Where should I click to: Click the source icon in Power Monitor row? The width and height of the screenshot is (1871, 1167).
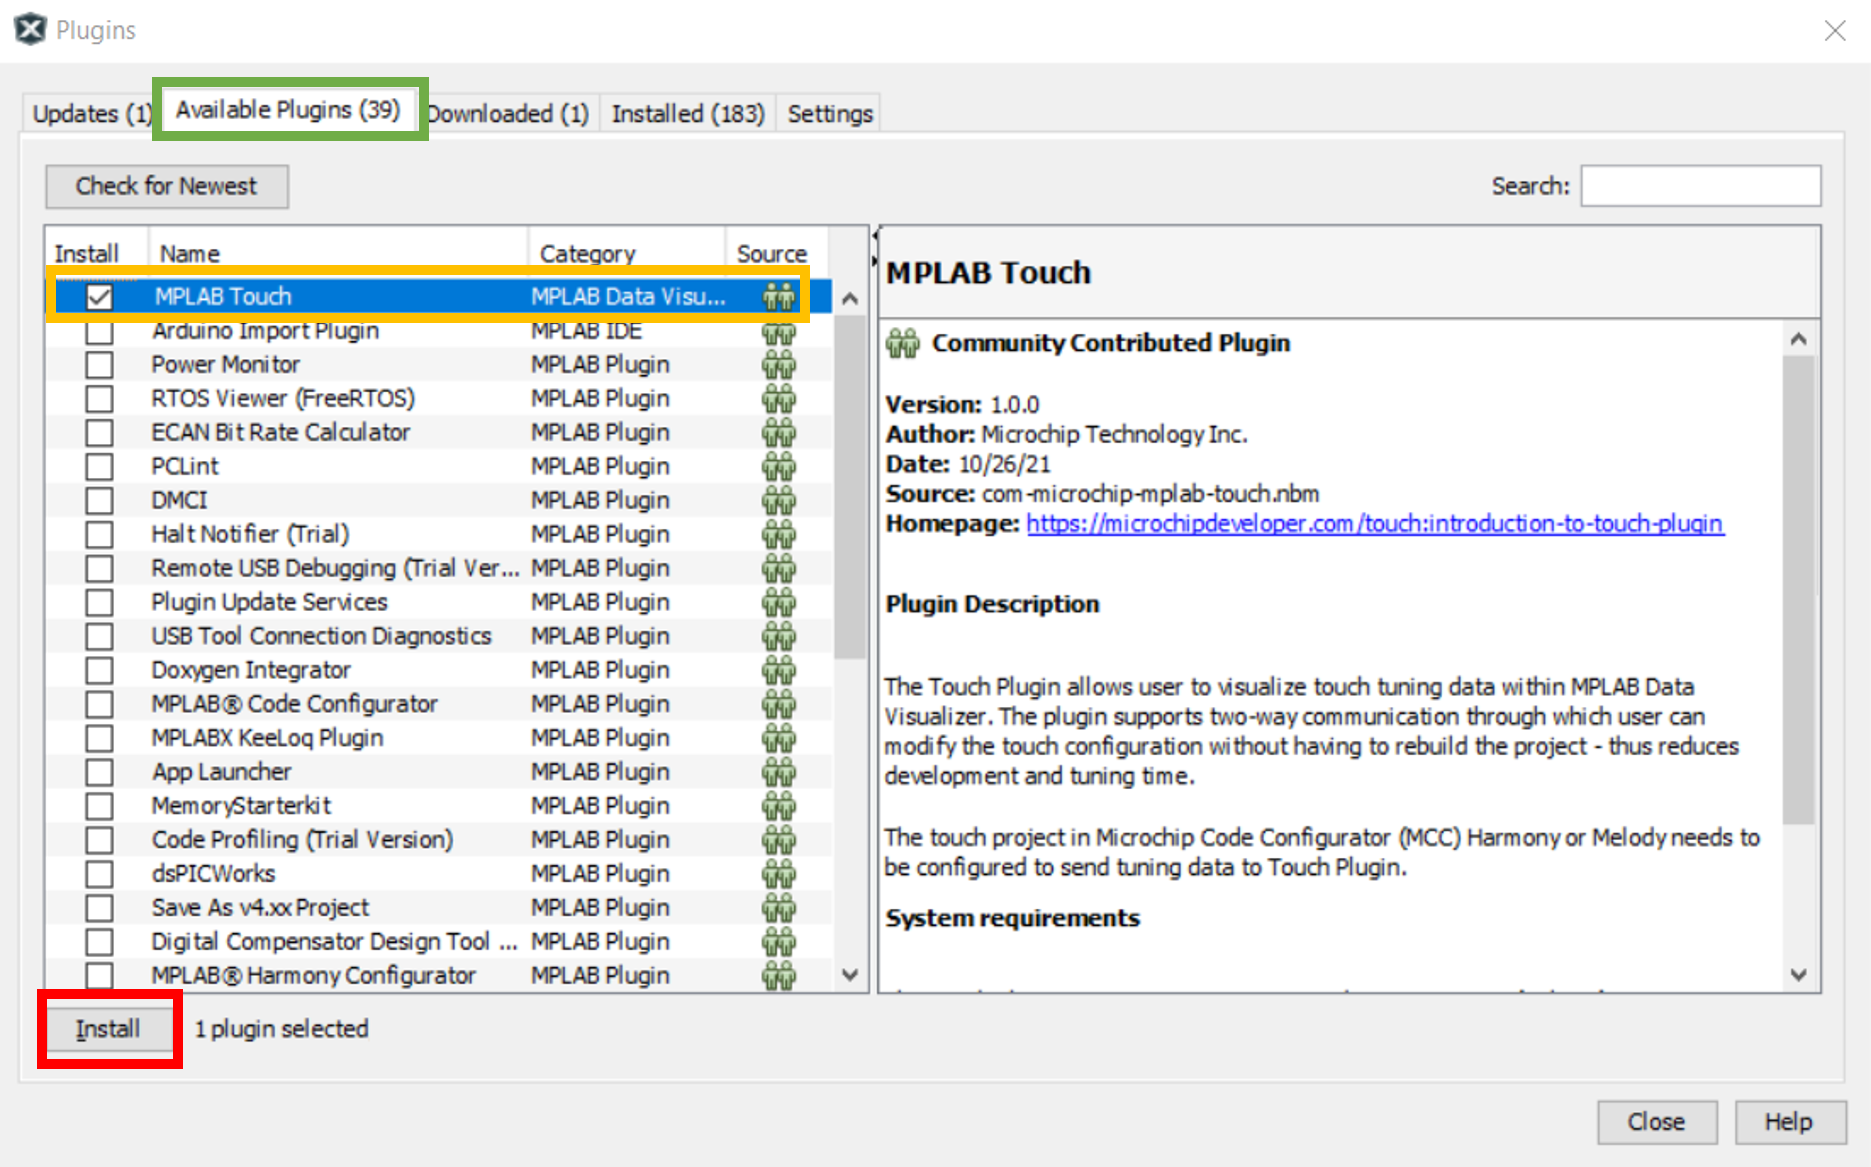click(x=778, y=365)
